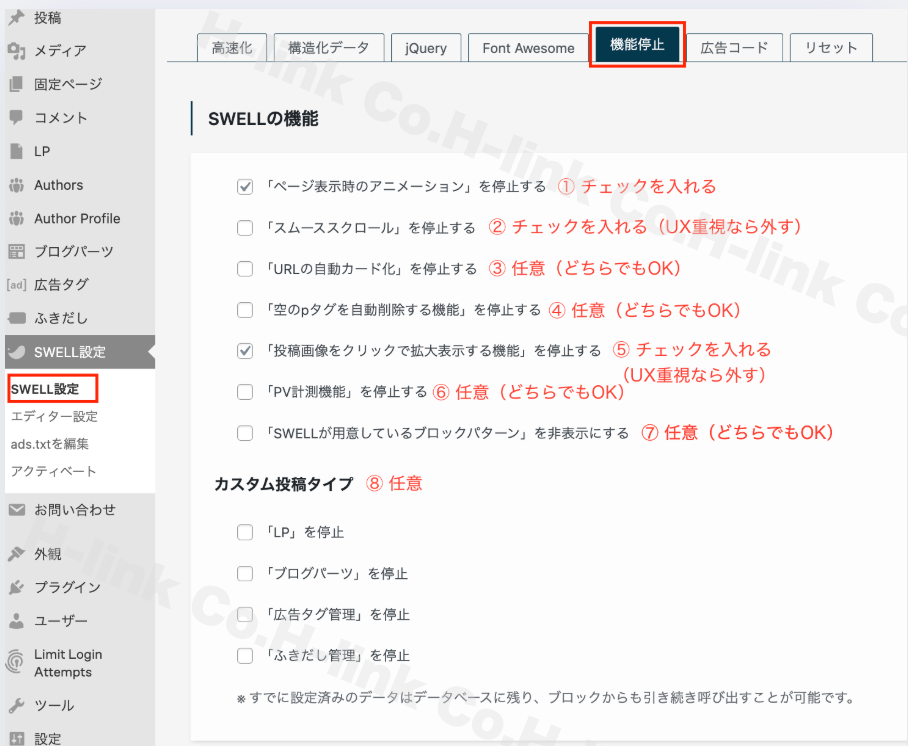The image size is (908, 746).
Task: Click the Authors group icon in sidebar
Action: [x=16, y=185]
